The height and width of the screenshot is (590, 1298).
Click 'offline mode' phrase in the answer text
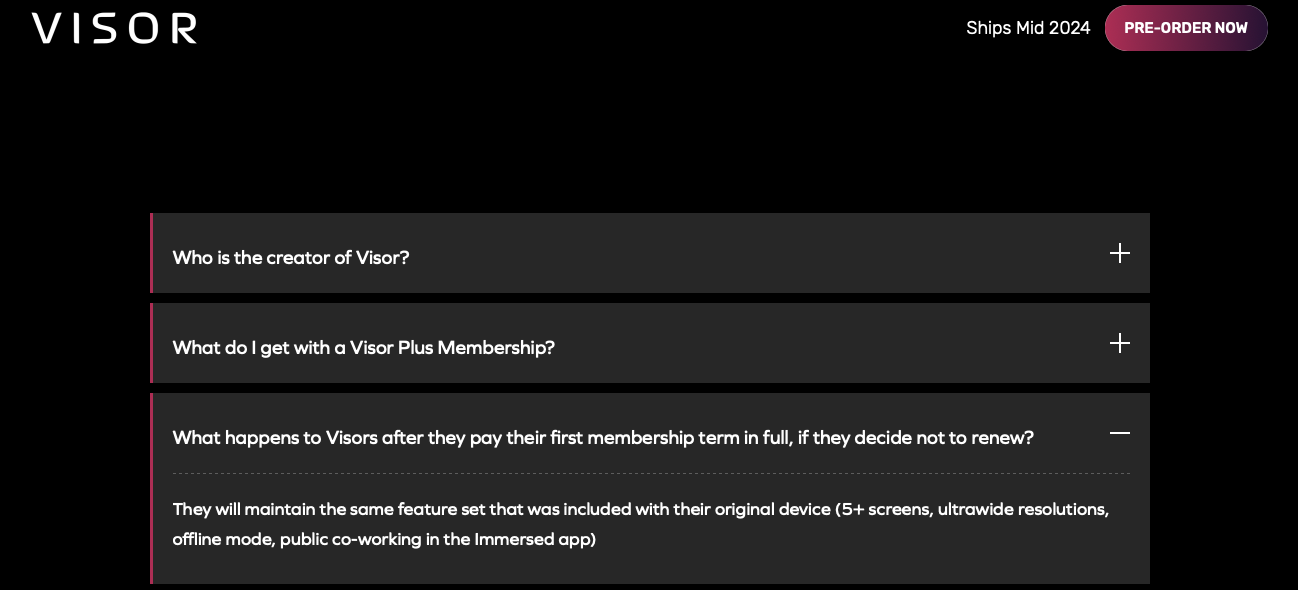pos(221,540)
